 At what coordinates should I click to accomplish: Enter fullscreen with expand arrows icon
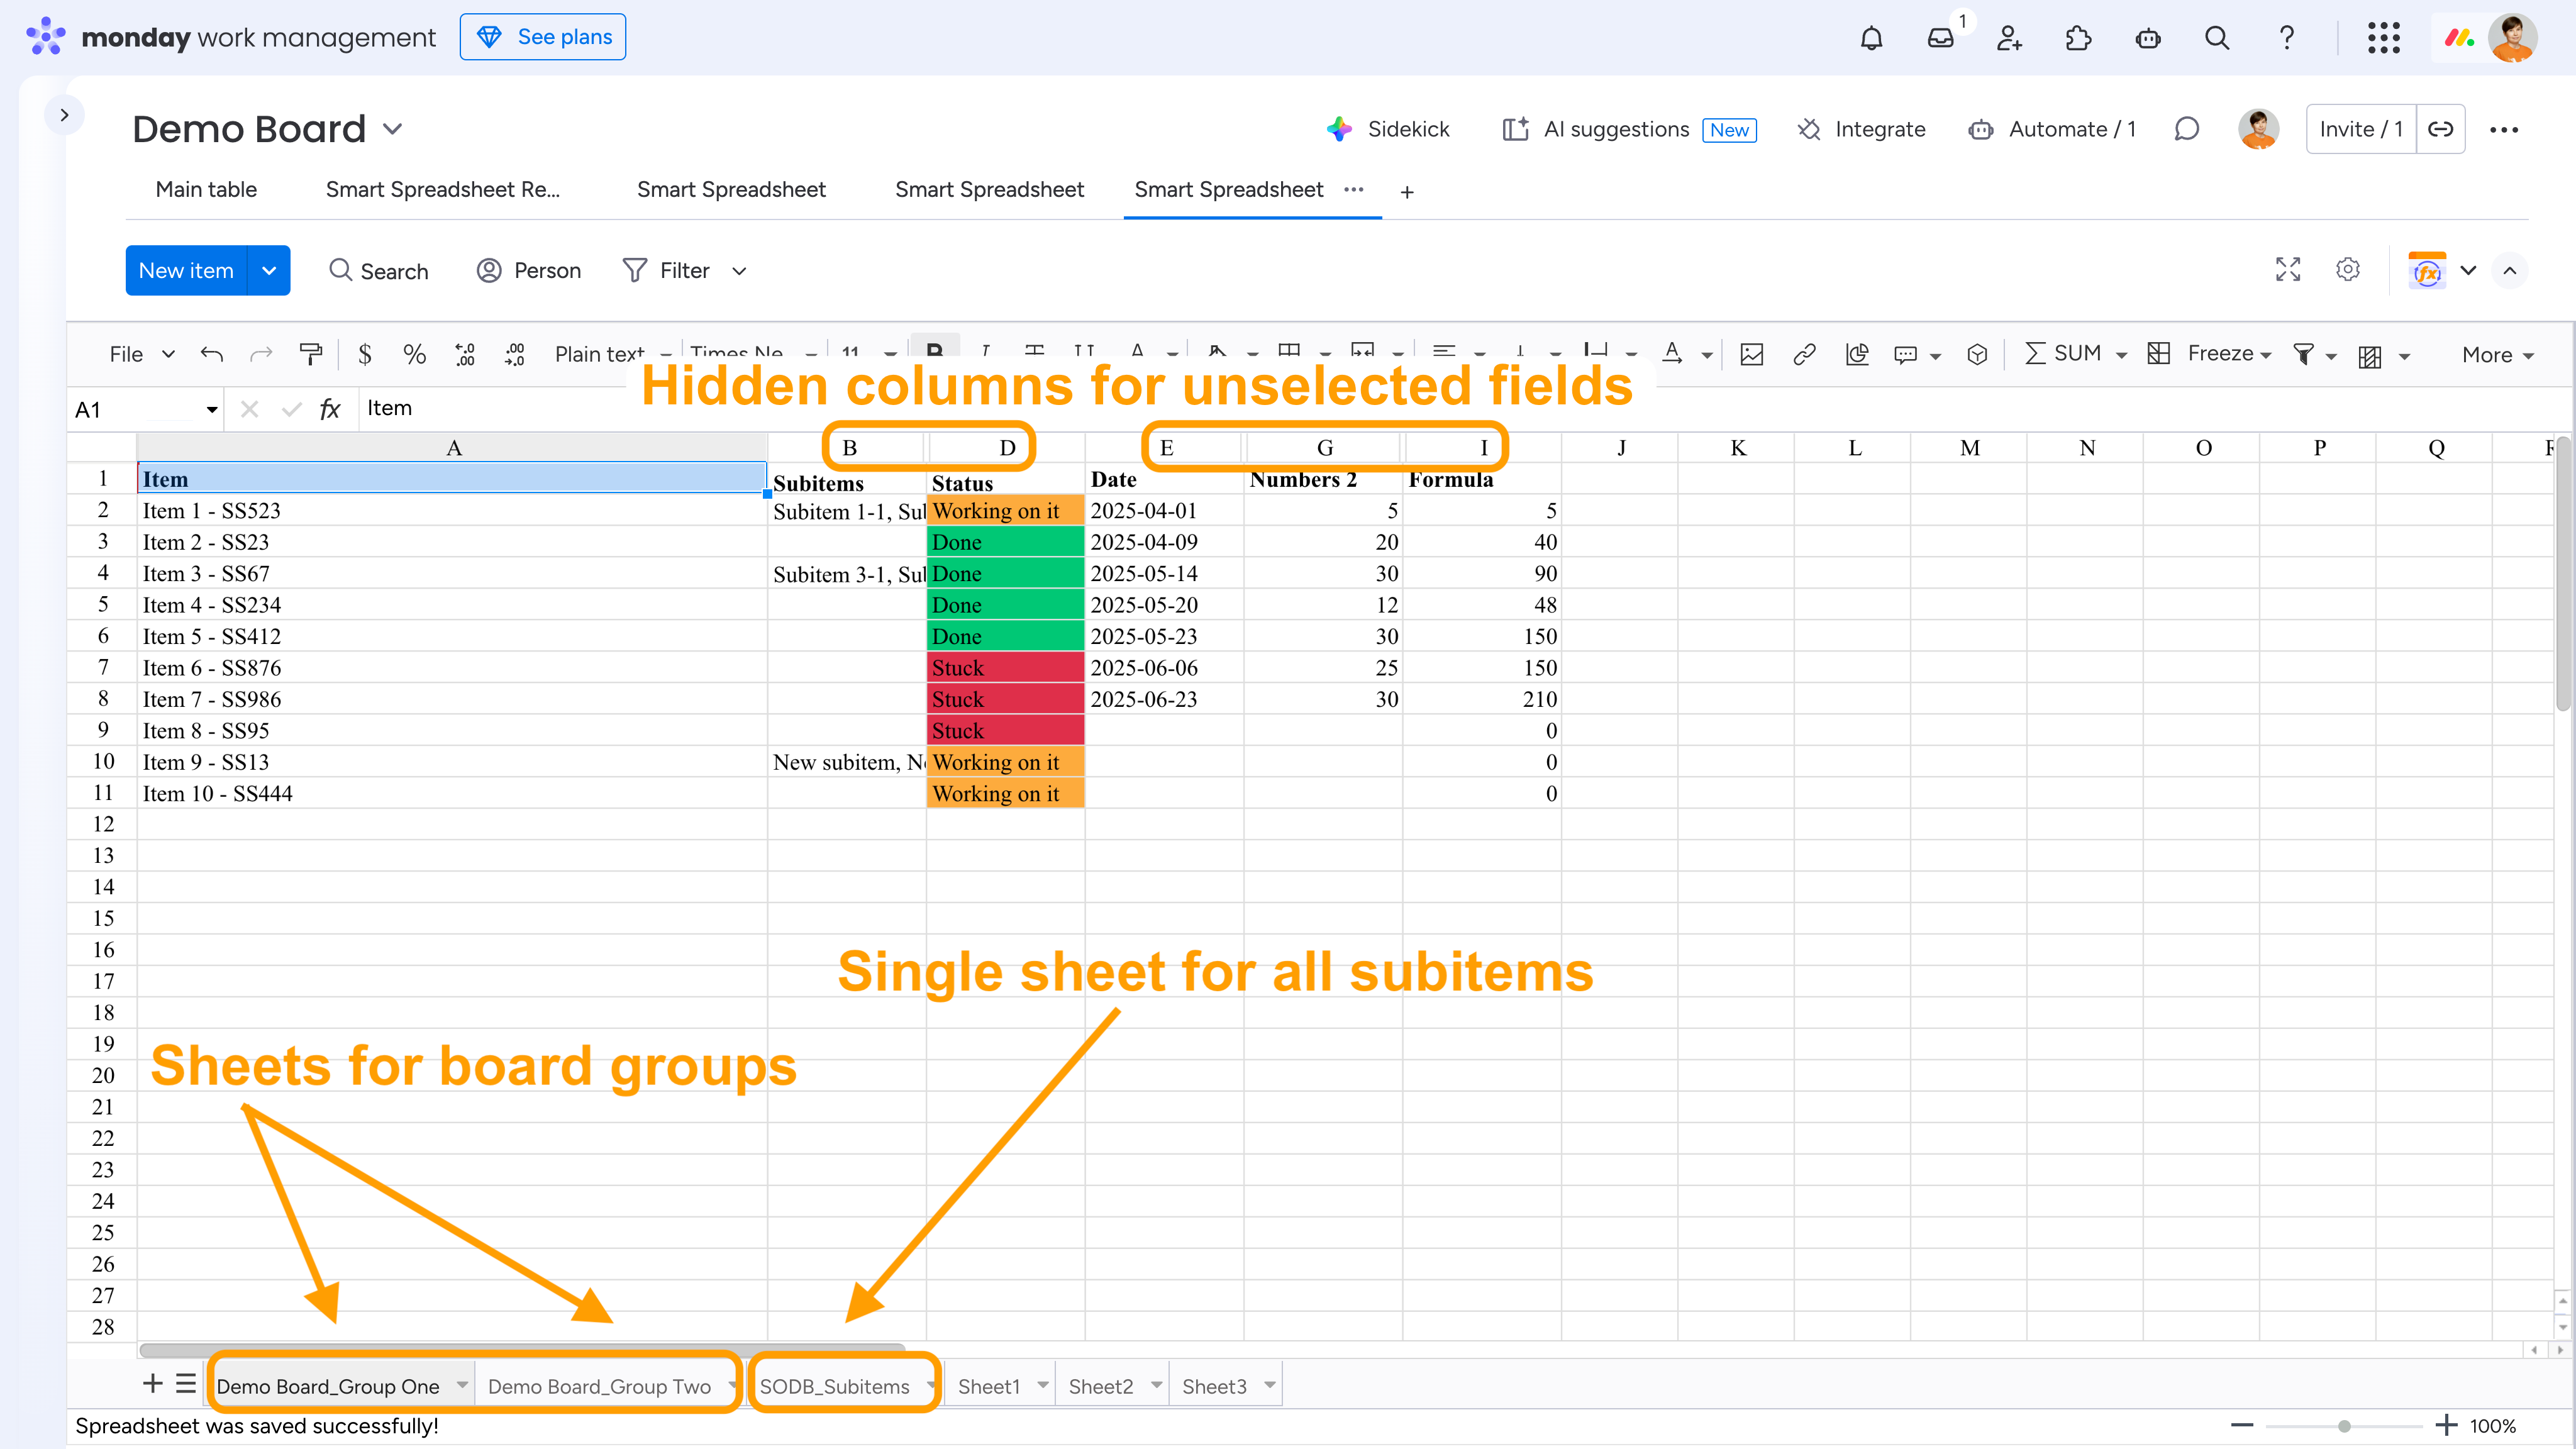[2288, 270]
